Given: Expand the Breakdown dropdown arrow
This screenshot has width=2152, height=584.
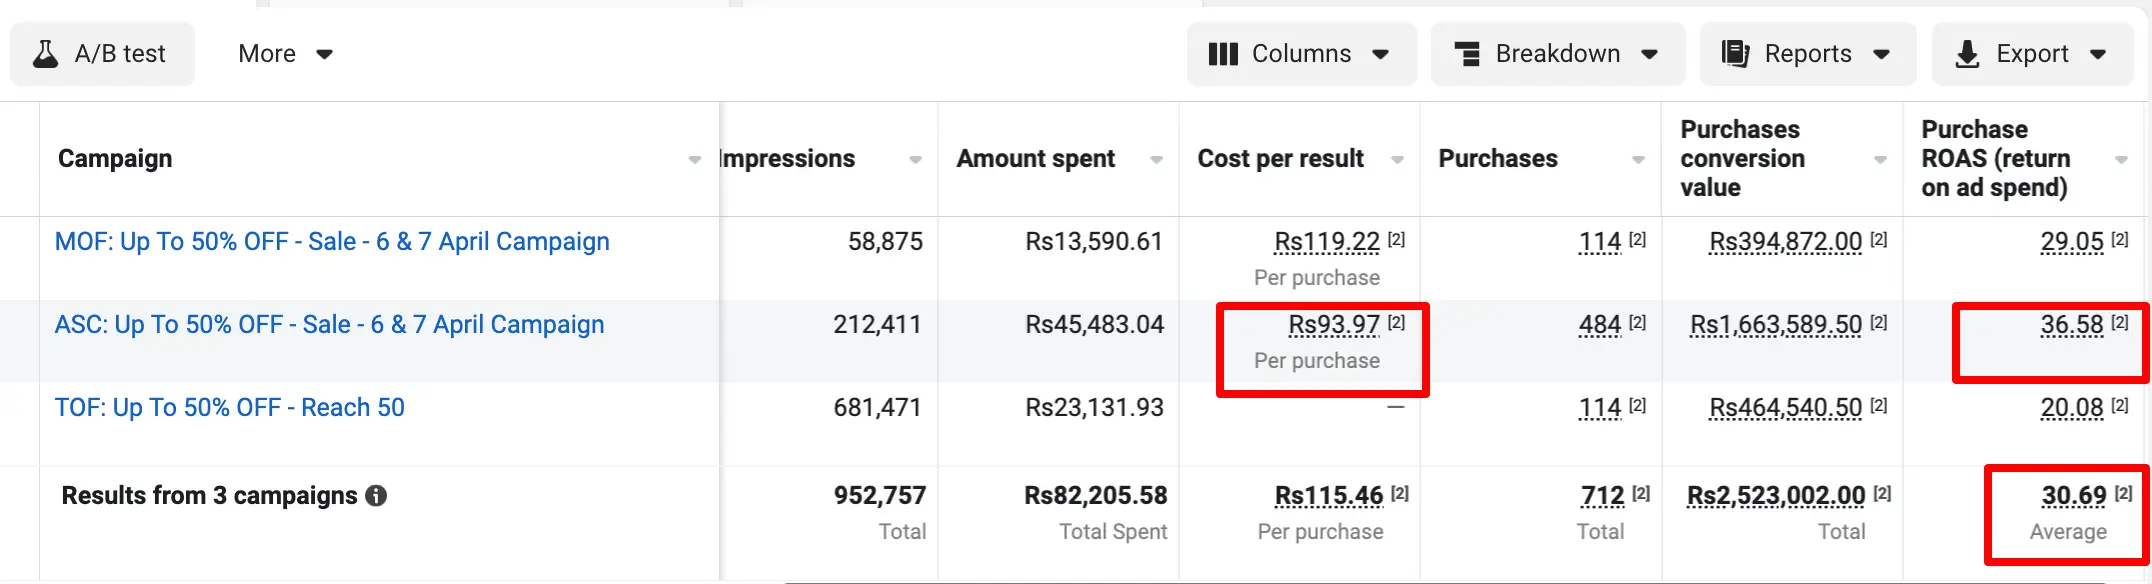Looking at the screenshot, I should [1650, 54].
